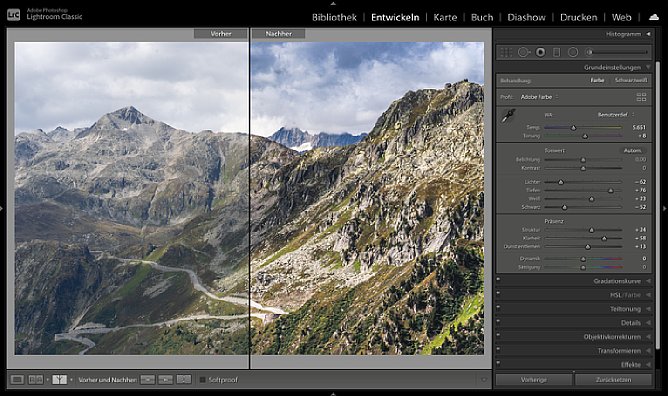The height and width of the screenshot is (396, 668).
Task: Select the spot removal tool
Action: pos(524,52)
